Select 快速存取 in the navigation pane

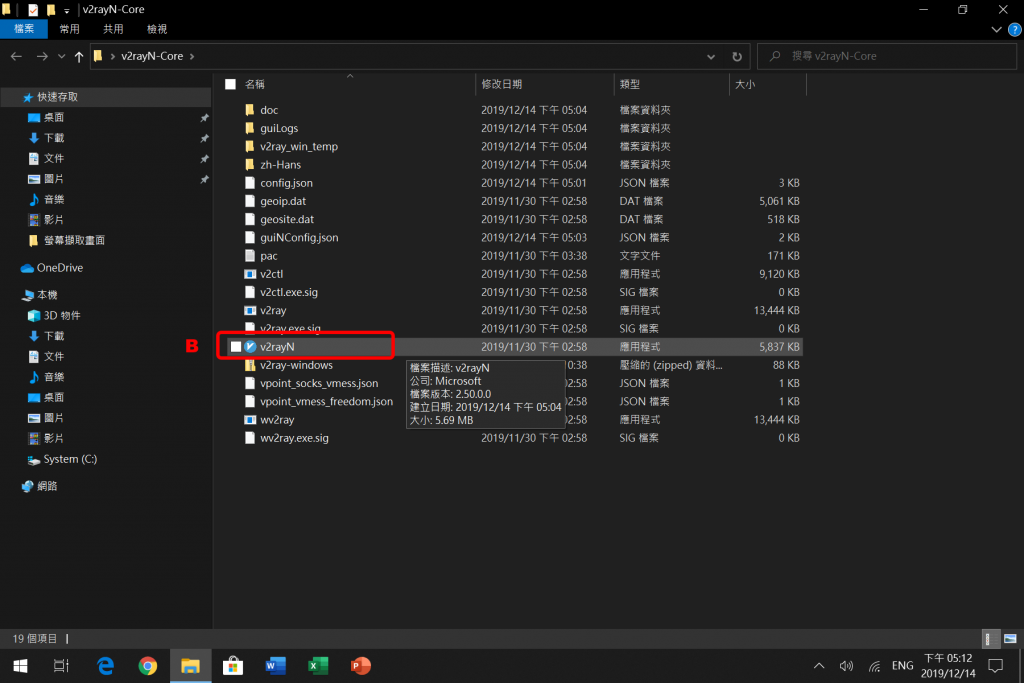pyautogui.click(x=57, y=97)
